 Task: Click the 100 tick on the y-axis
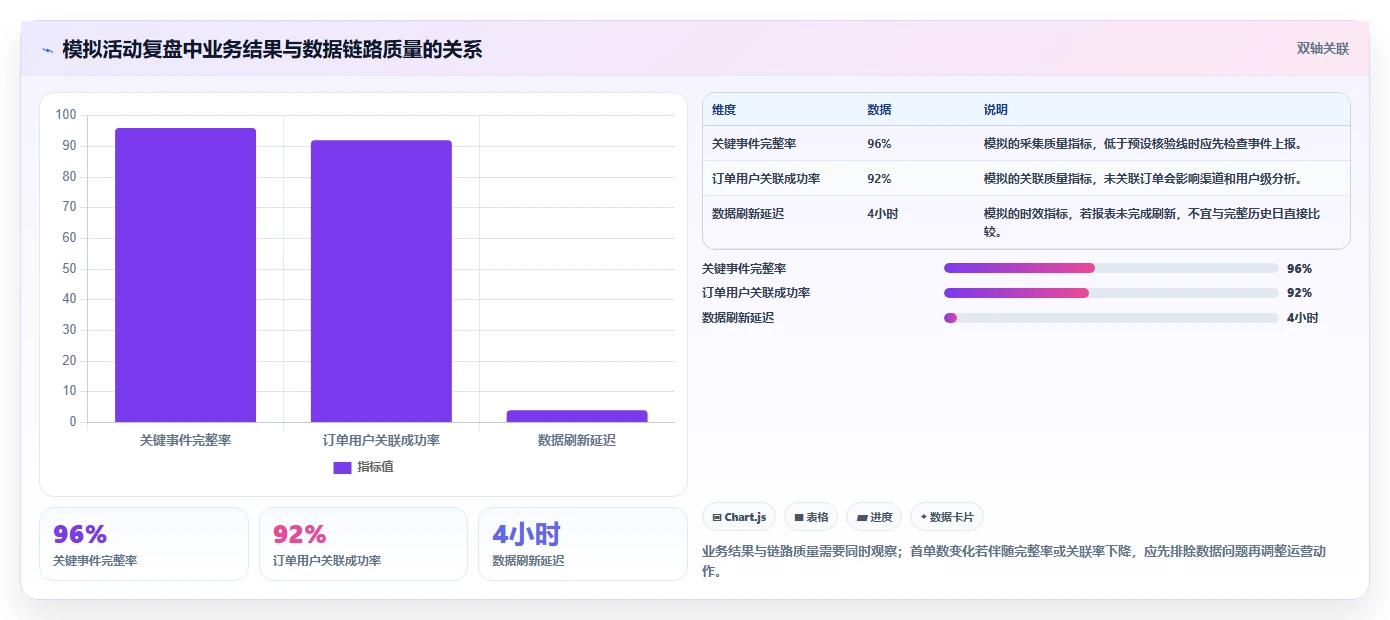pos(66,115)
